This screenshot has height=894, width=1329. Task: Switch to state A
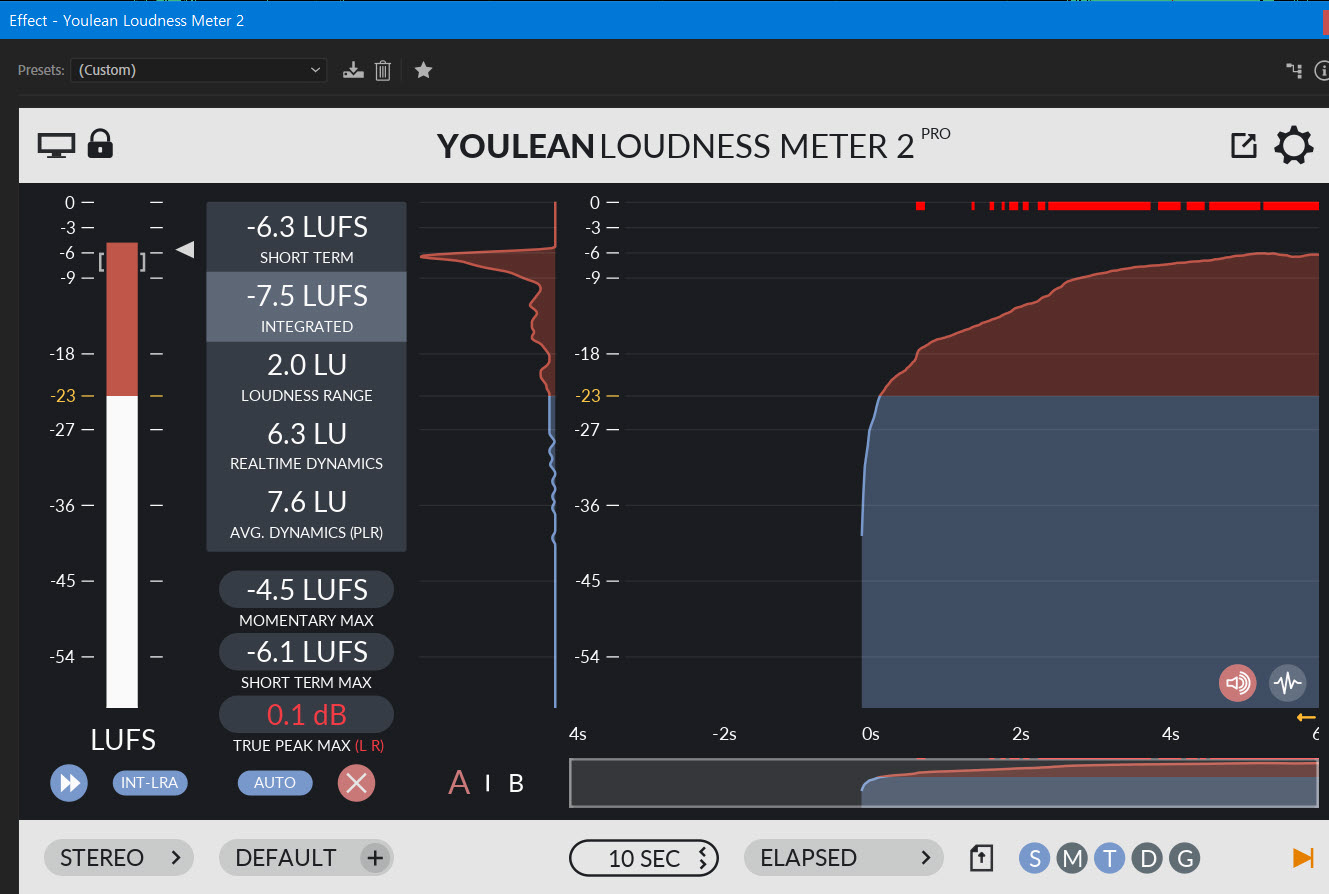coord(459,782)
